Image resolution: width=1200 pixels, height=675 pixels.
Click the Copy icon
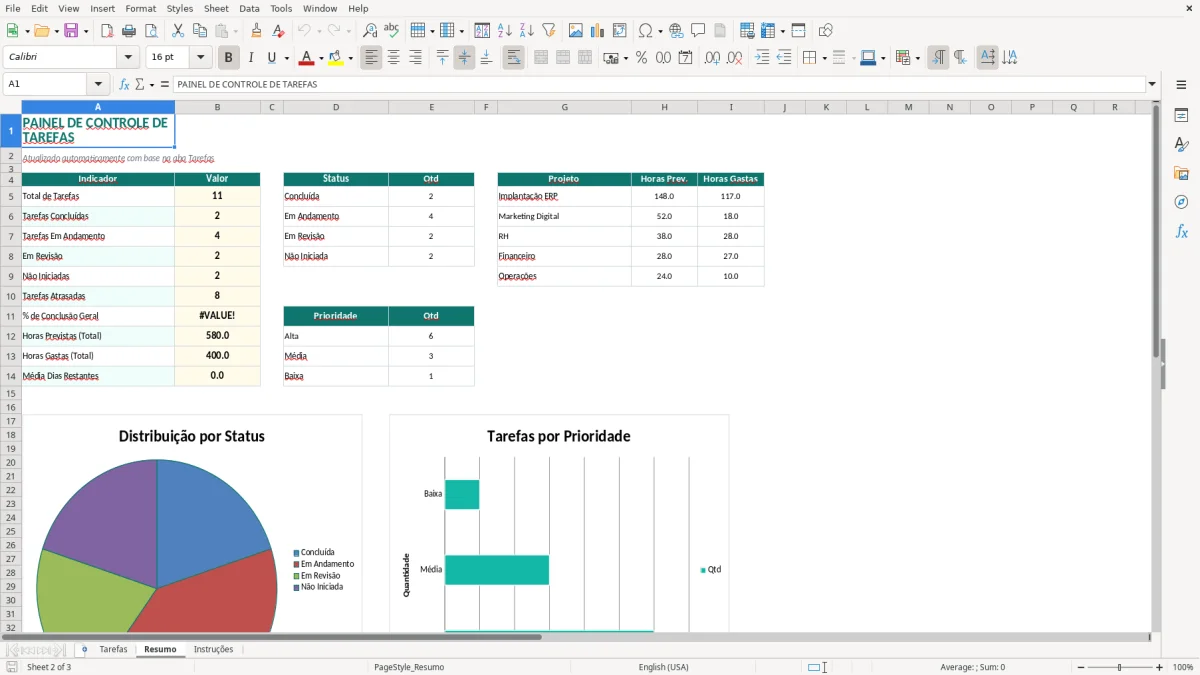199,31
